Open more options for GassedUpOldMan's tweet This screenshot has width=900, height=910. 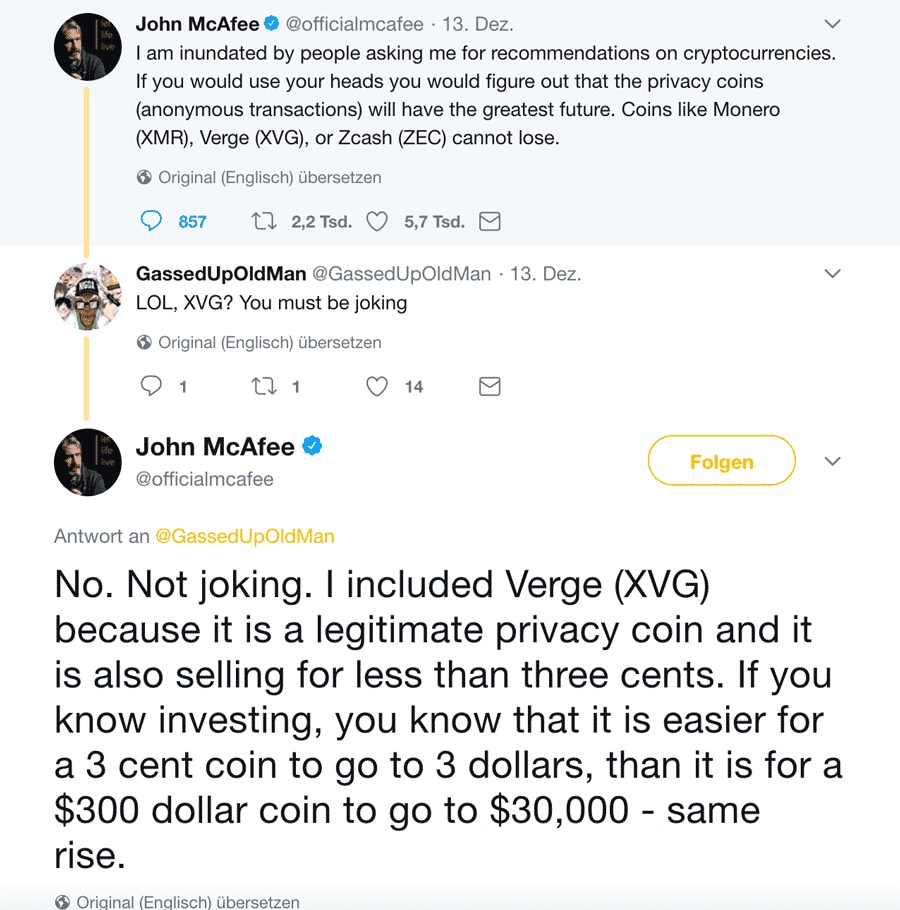point(832,273)
